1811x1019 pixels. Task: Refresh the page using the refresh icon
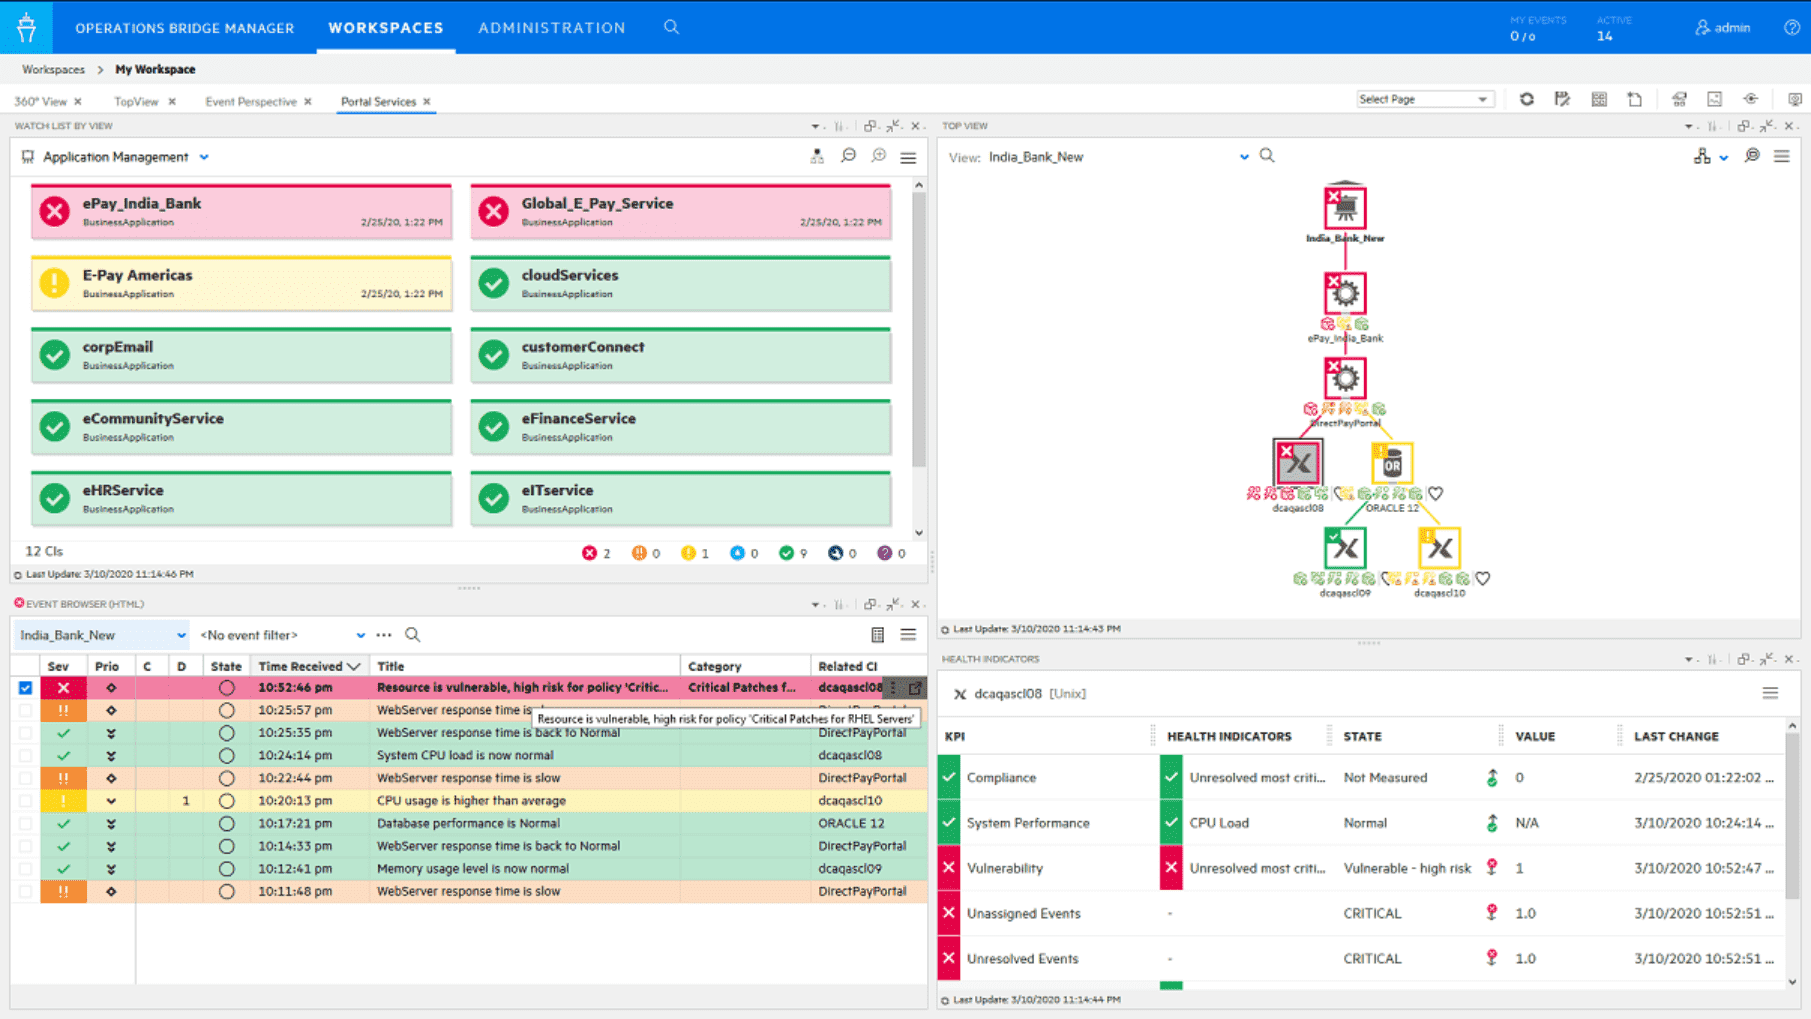pos(1527,99)
